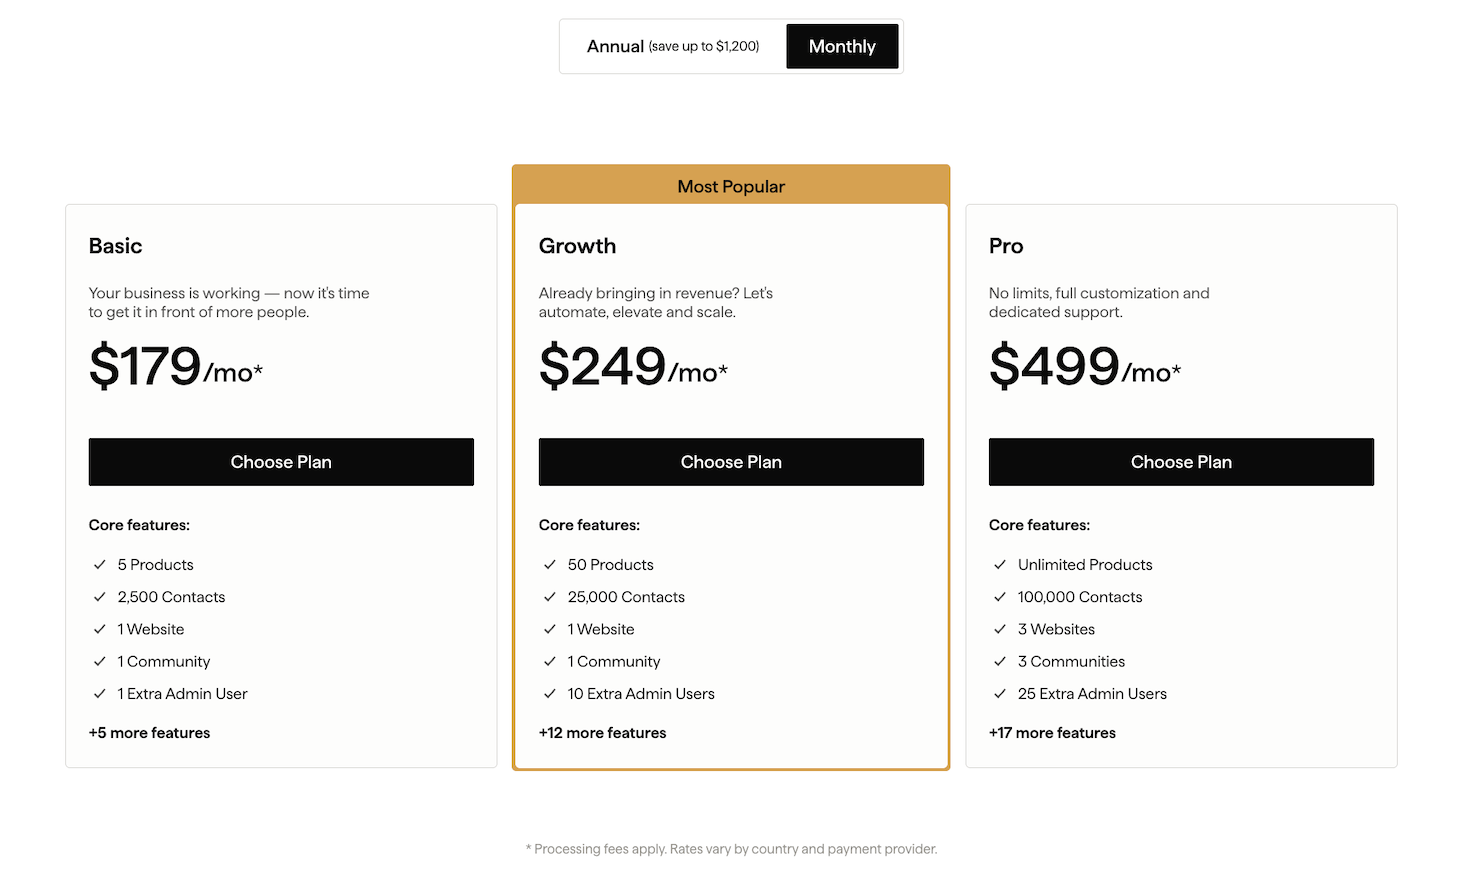
Task: Choose the Pro plan
Action: click(1181, 462)
